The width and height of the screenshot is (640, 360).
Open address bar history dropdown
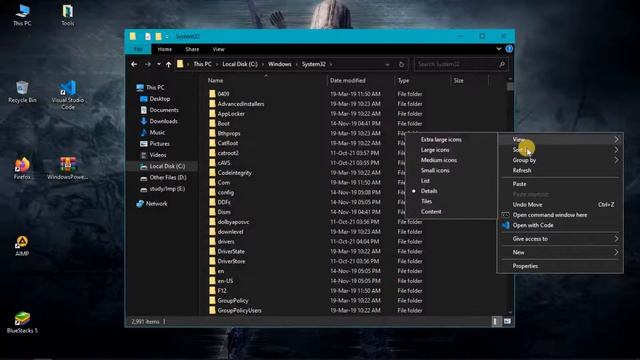[387, 64]
